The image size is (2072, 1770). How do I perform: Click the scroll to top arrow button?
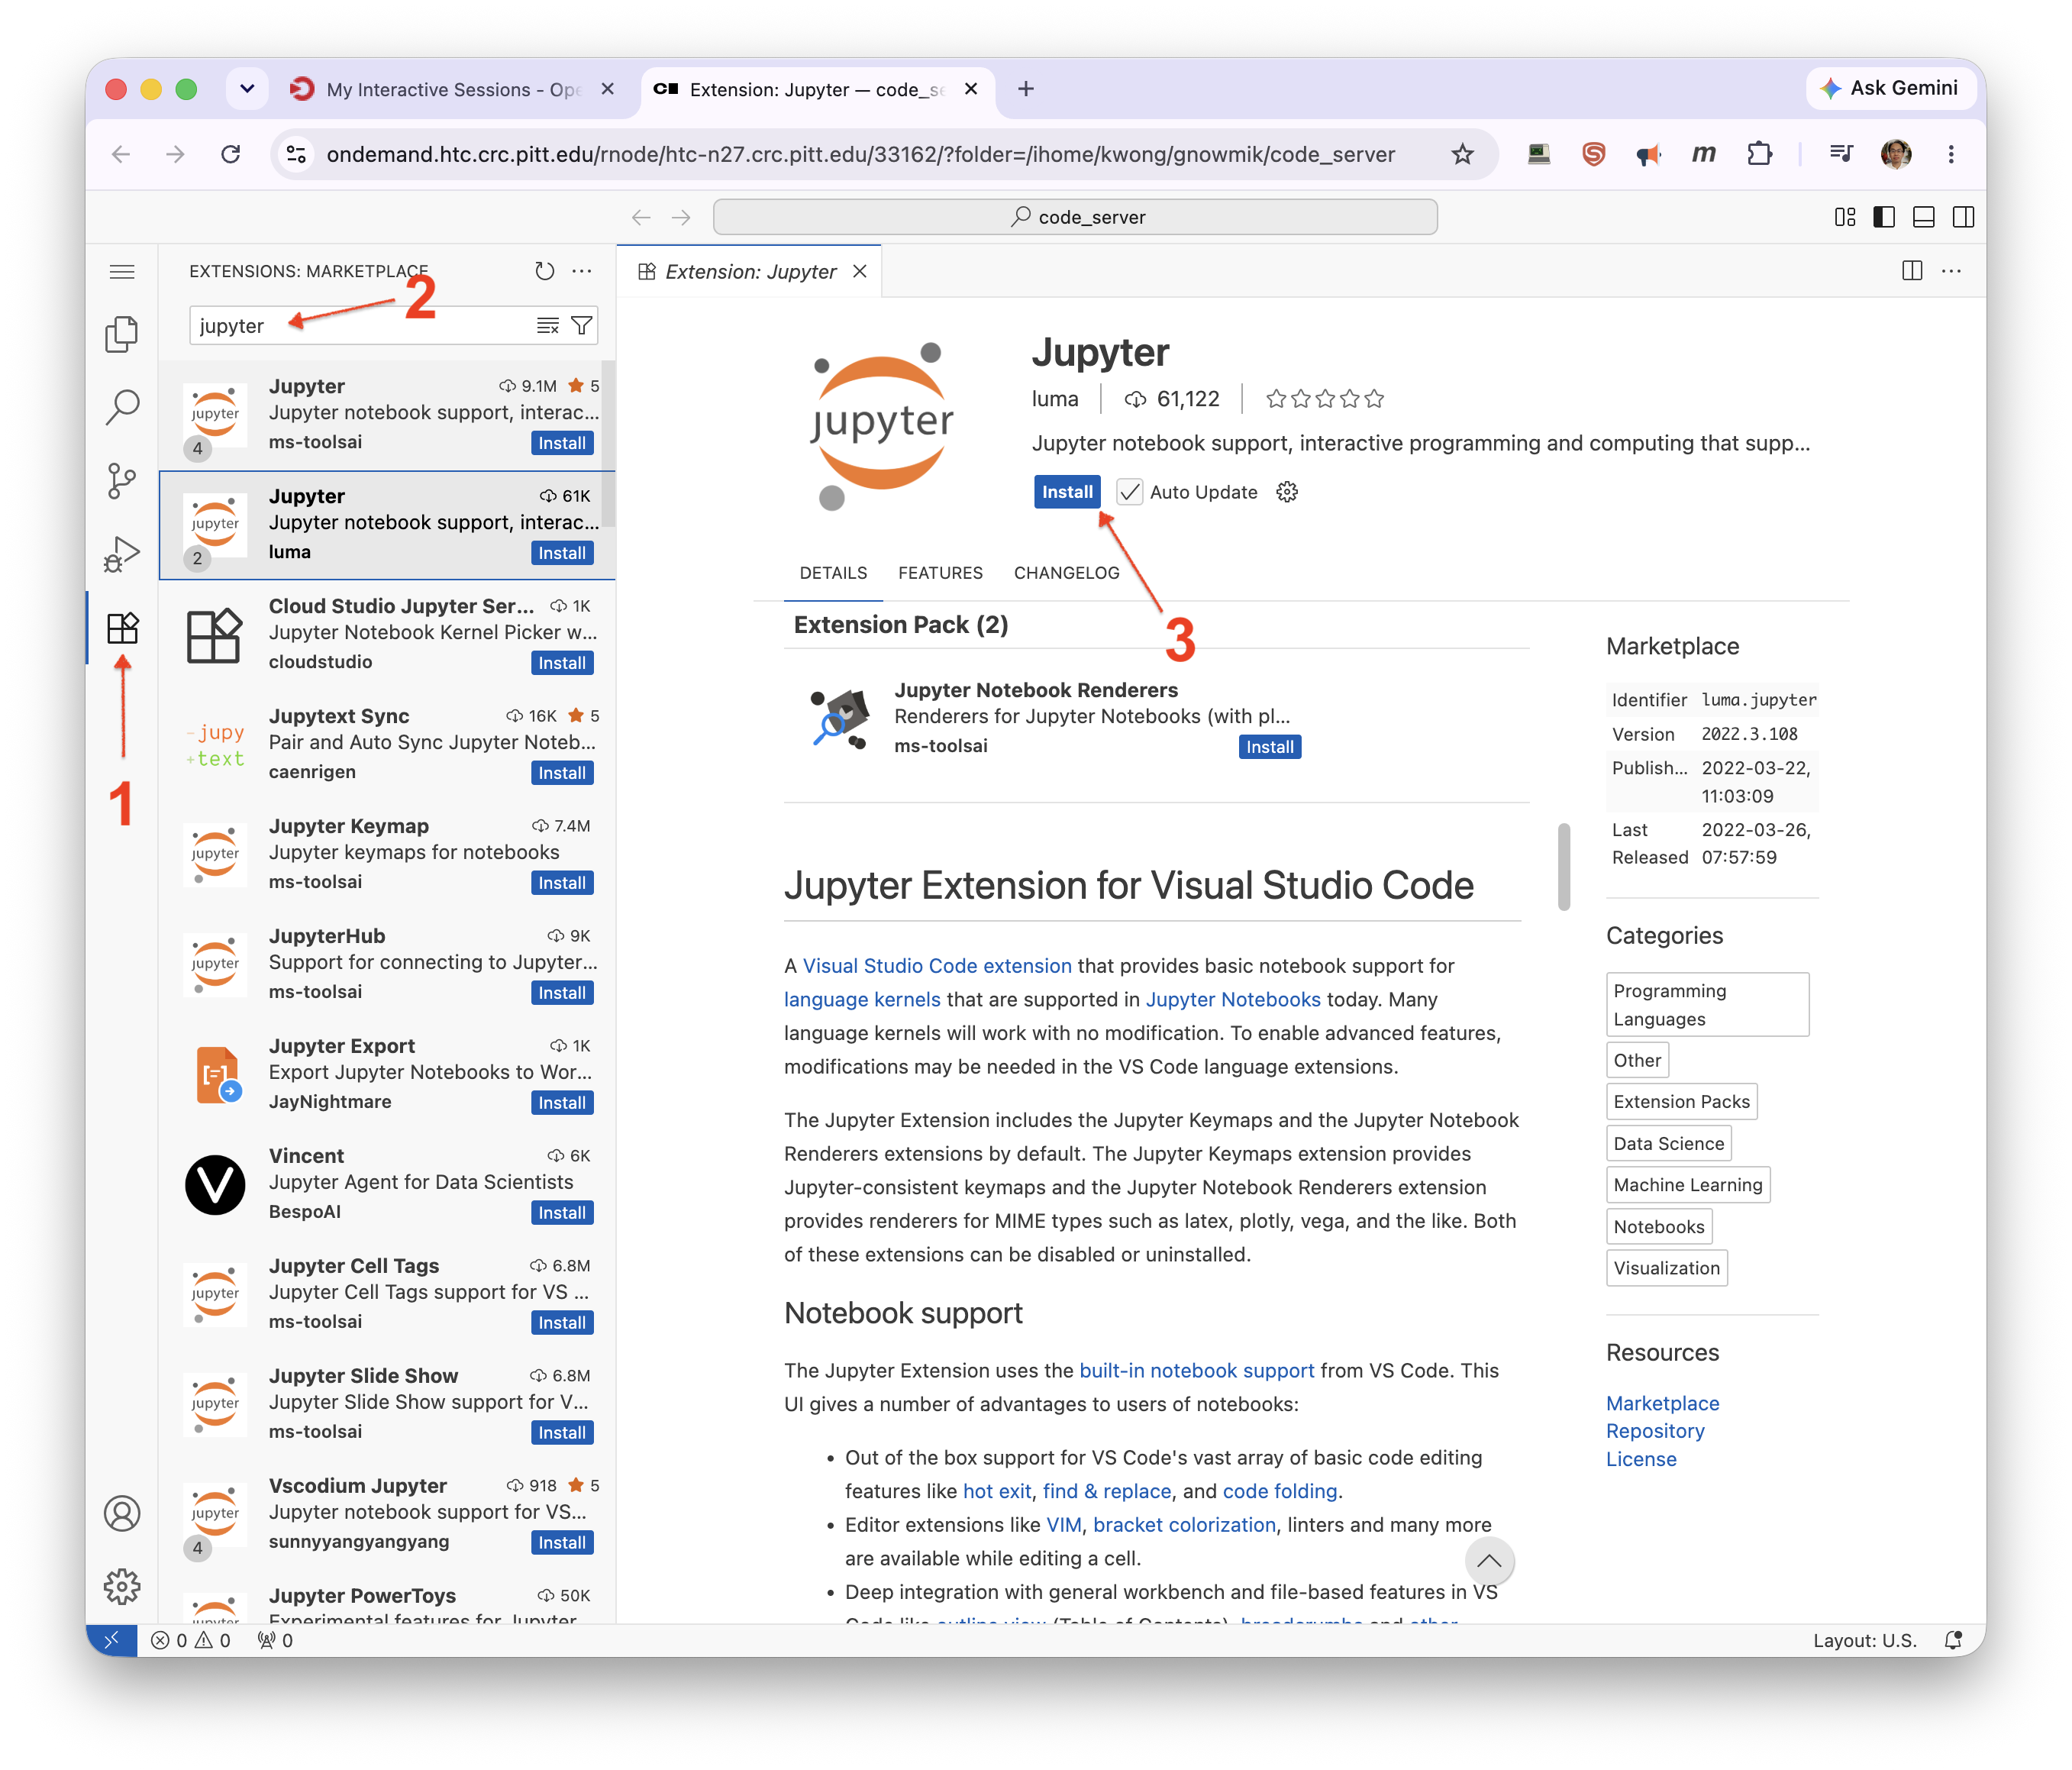pyautogui.click(x=1489, y=1561)
